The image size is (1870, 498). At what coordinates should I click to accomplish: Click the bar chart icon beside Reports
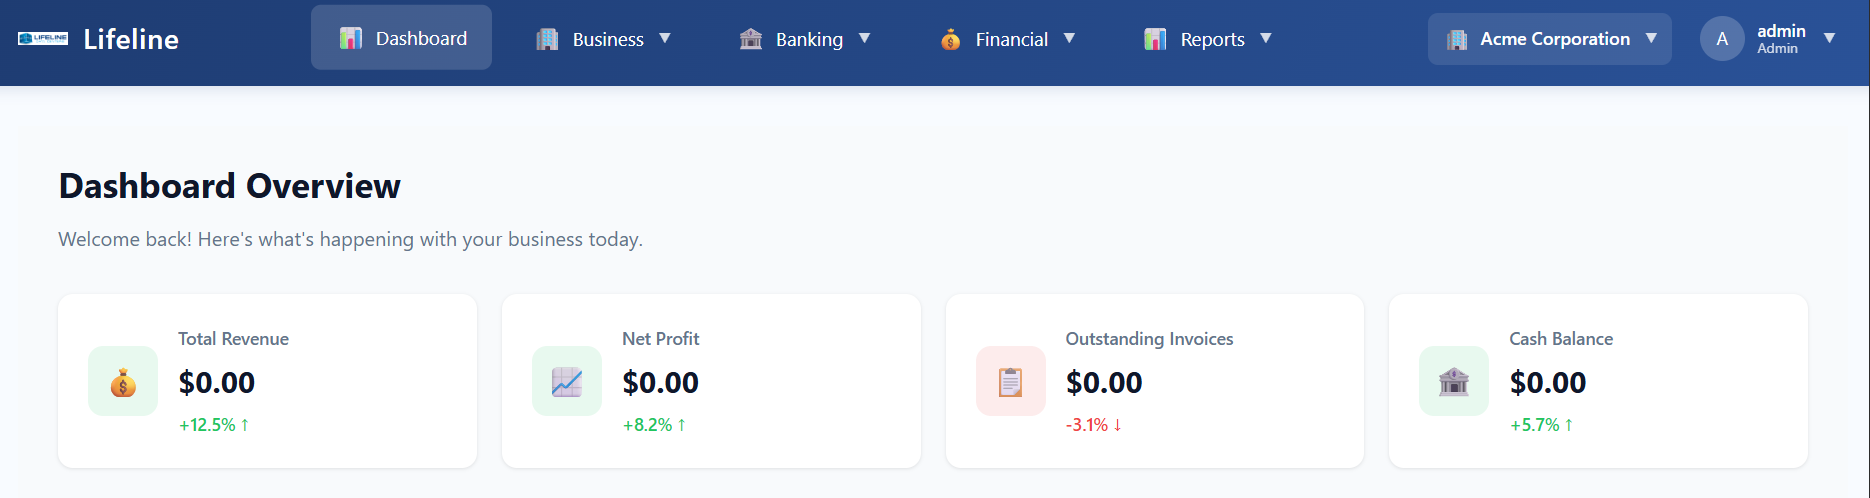(1155, 39)
